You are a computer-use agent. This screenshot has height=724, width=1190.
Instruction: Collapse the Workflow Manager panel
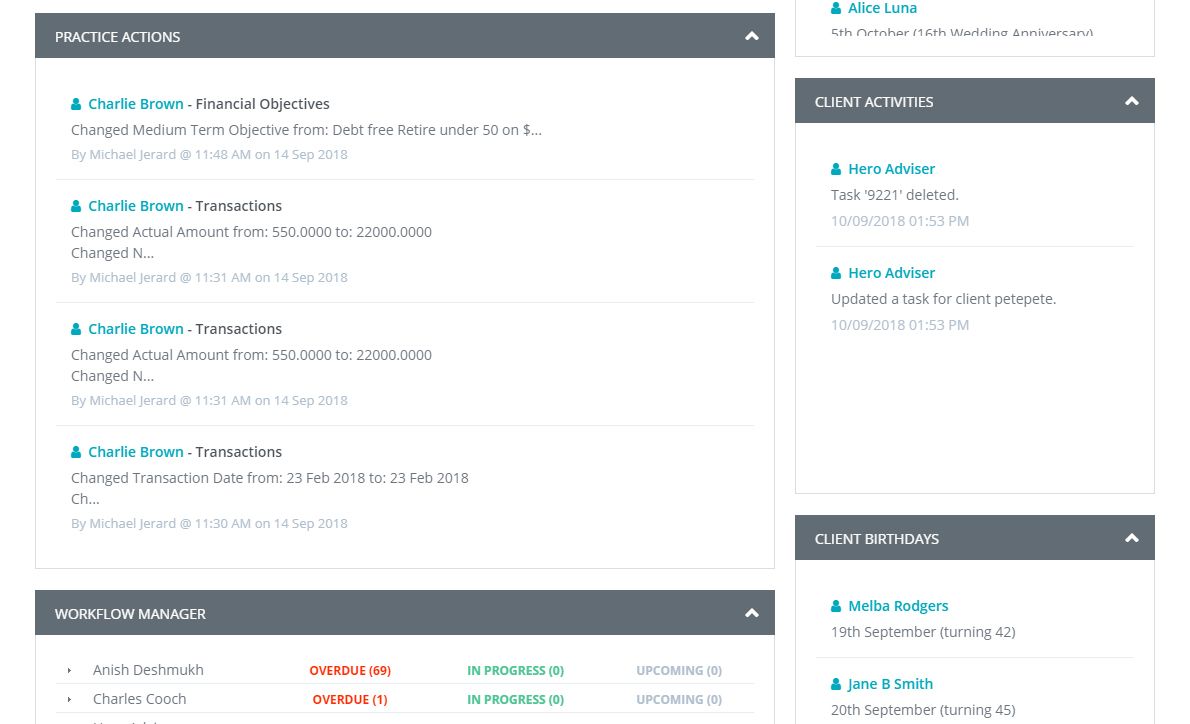pos(752,613)
